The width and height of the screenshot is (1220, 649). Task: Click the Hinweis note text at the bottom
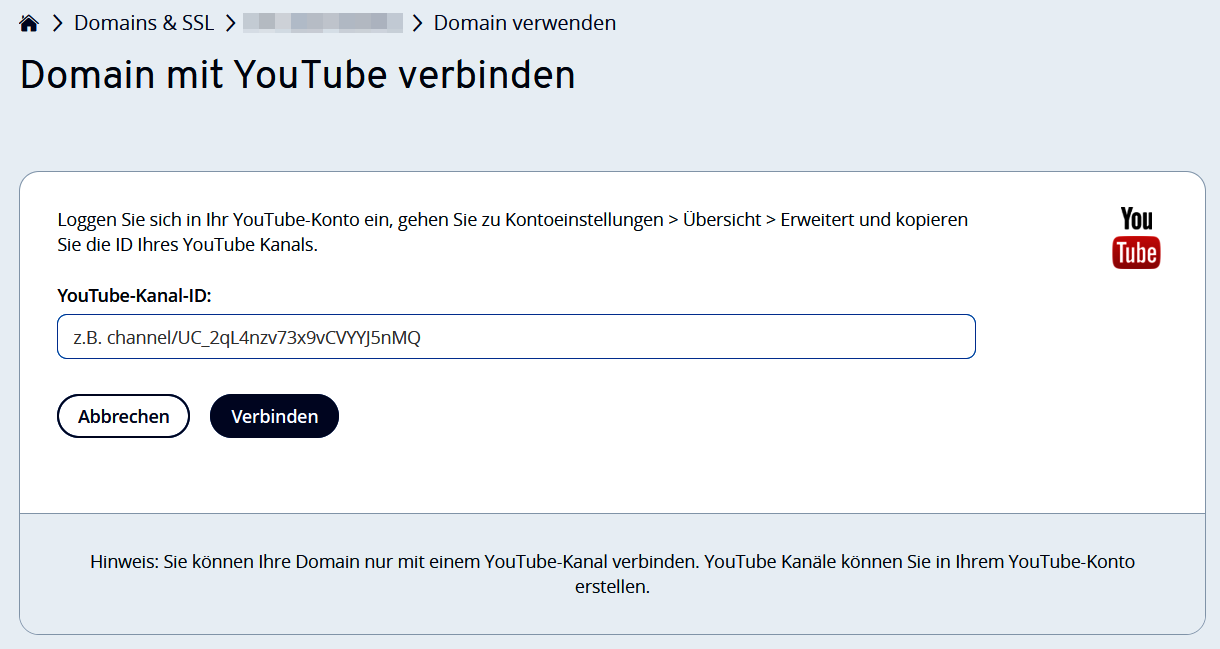[610, 573]
